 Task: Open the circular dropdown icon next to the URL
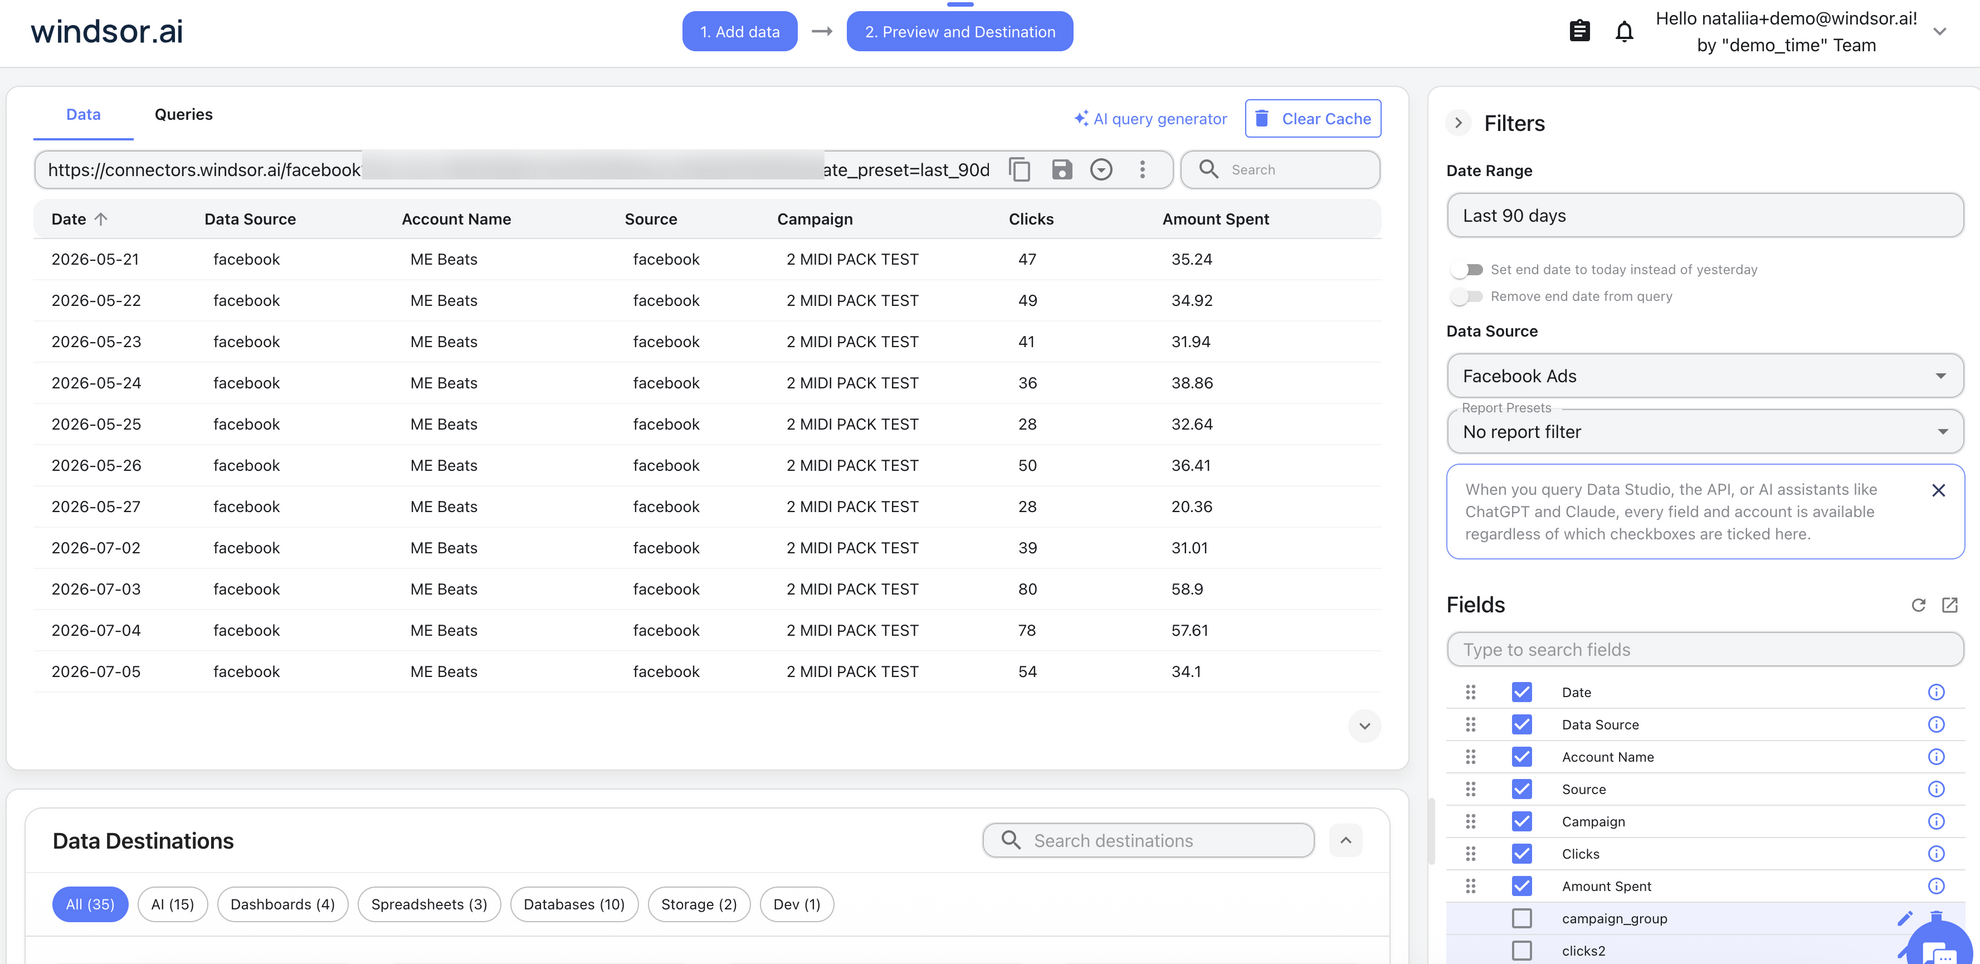pyautogui.click(x=1101, y=170)
